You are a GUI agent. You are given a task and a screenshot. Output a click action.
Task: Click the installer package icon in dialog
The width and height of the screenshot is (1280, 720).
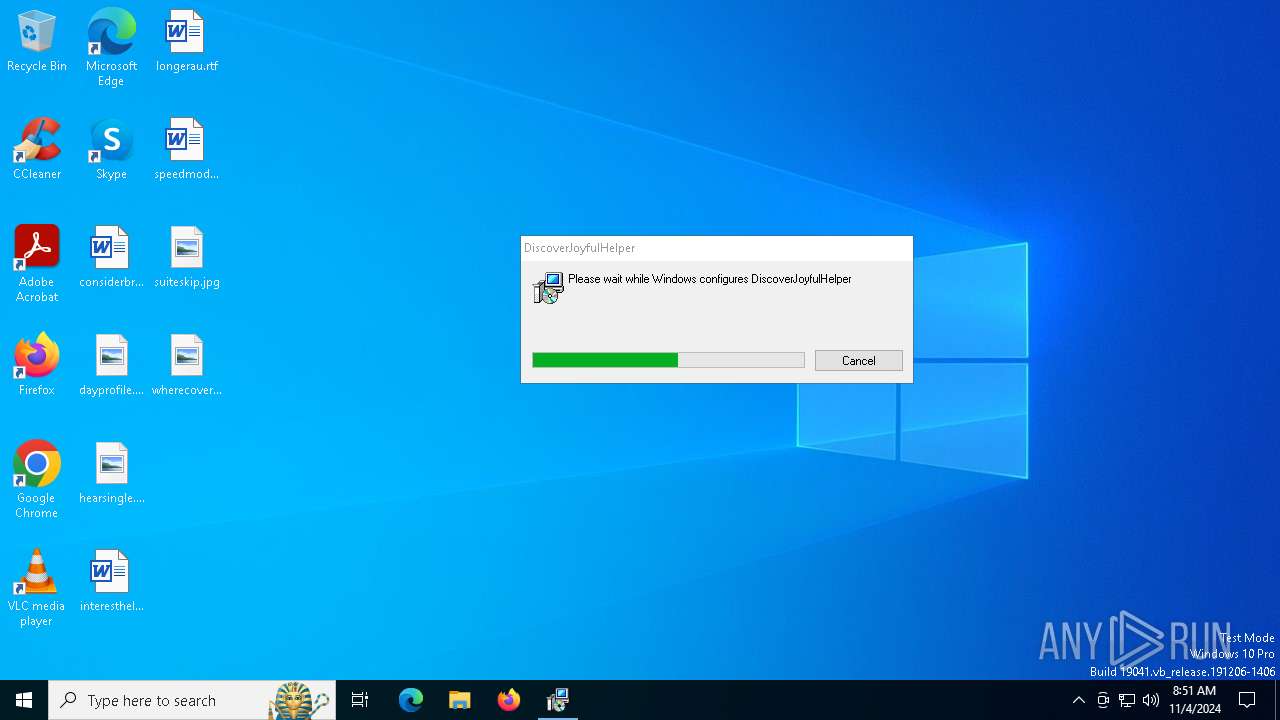click(x=548, y=287)
